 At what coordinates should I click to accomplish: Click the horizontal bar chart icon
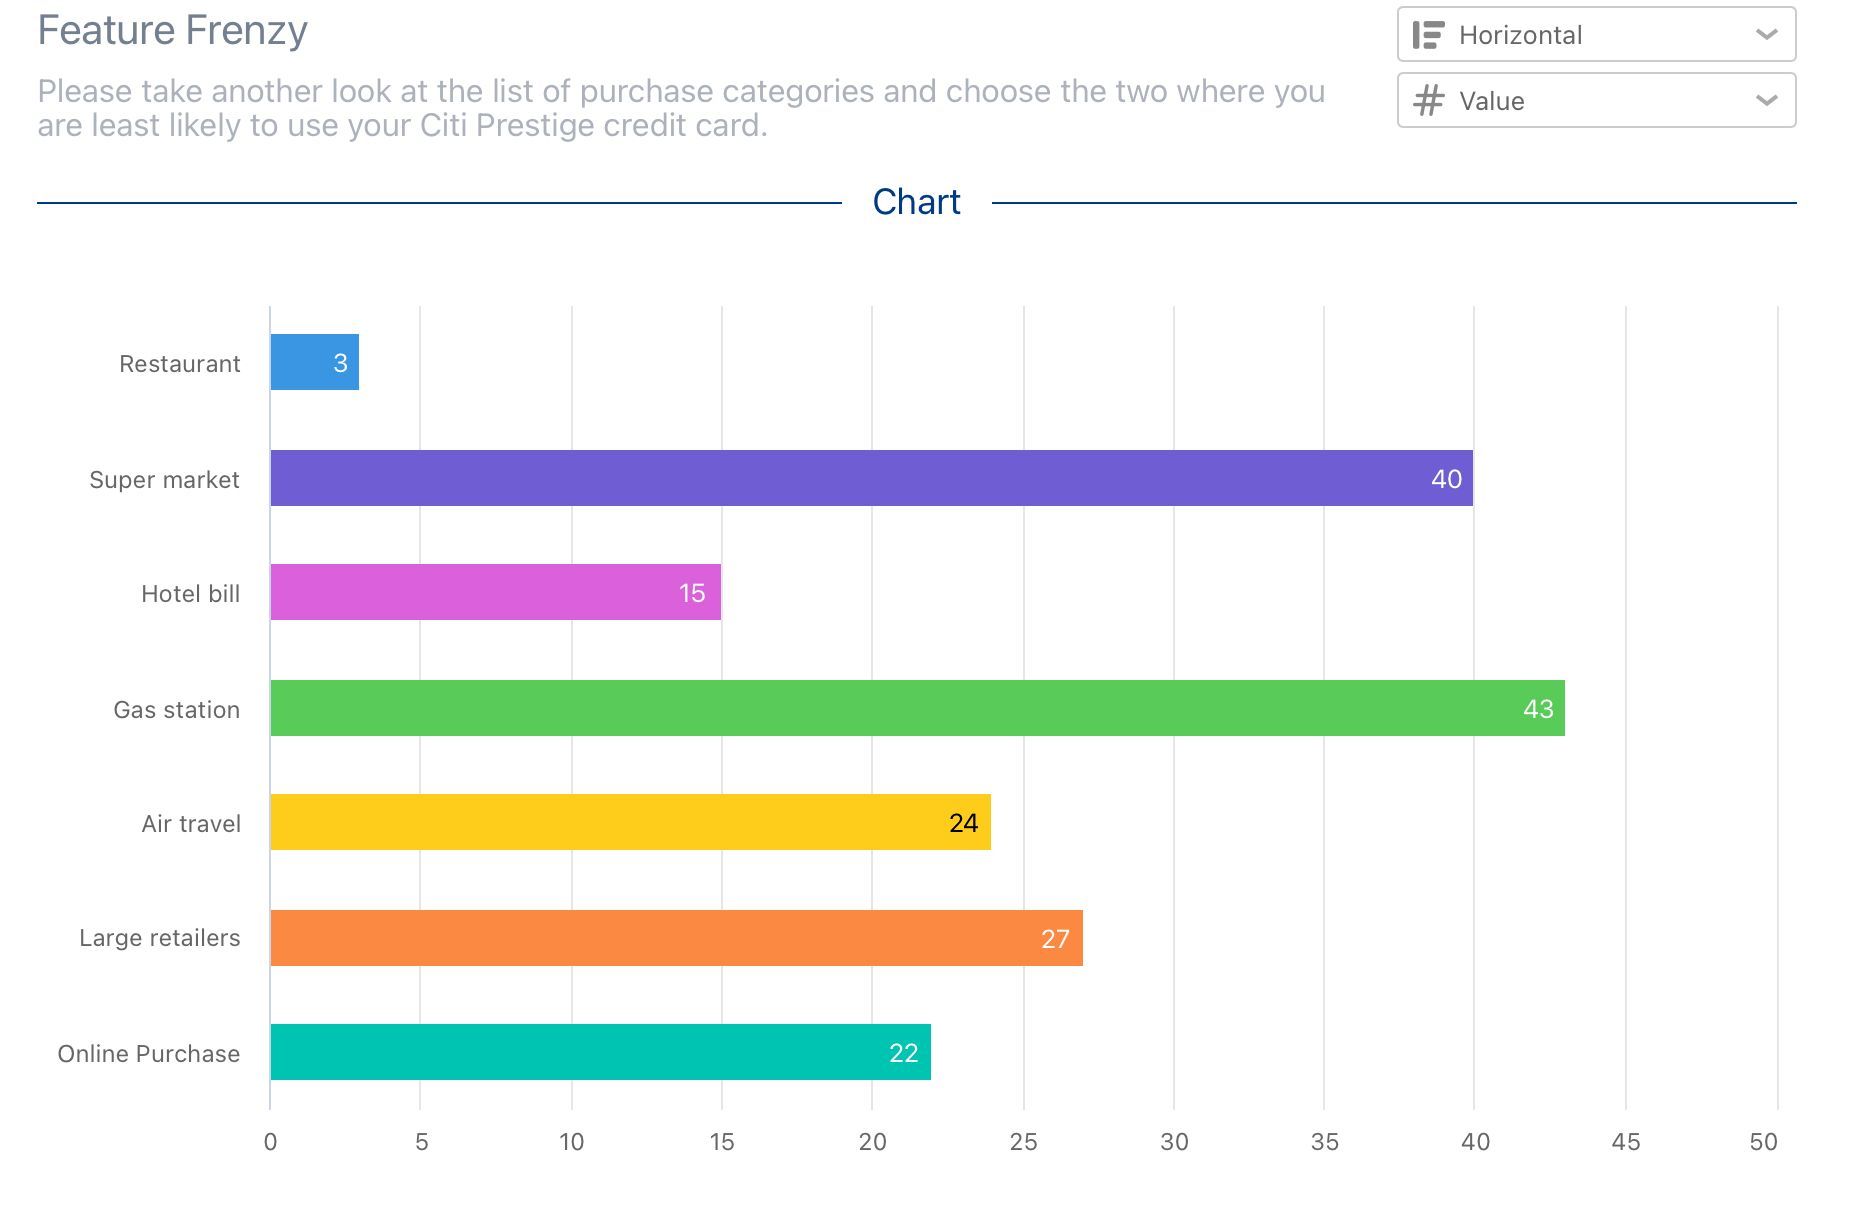1428,35
